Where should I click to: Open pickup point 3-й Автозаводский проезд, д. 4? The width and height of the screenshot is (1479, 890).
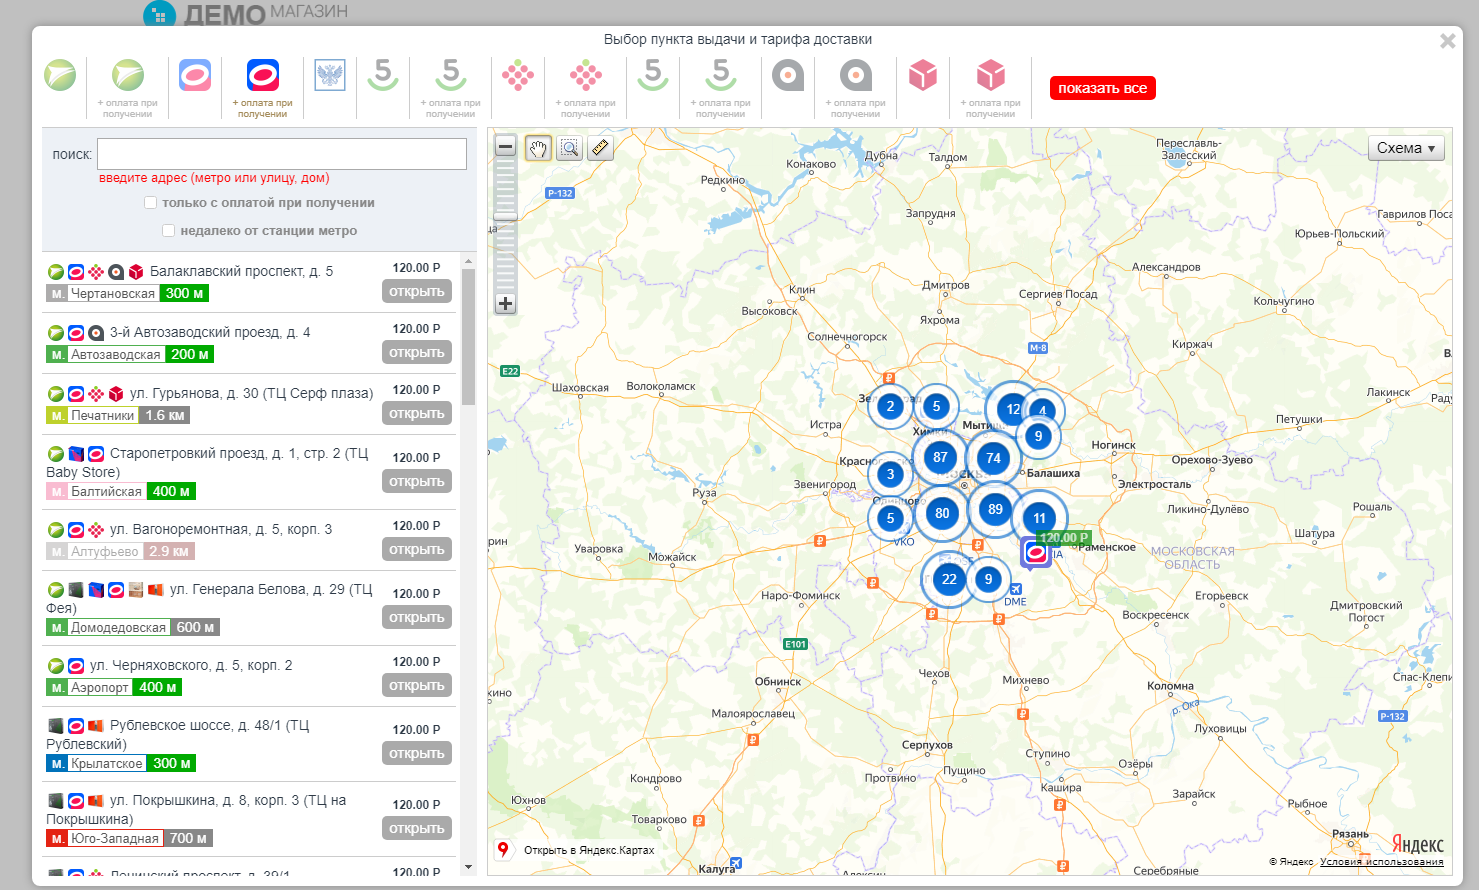click(x=417, y=352)
